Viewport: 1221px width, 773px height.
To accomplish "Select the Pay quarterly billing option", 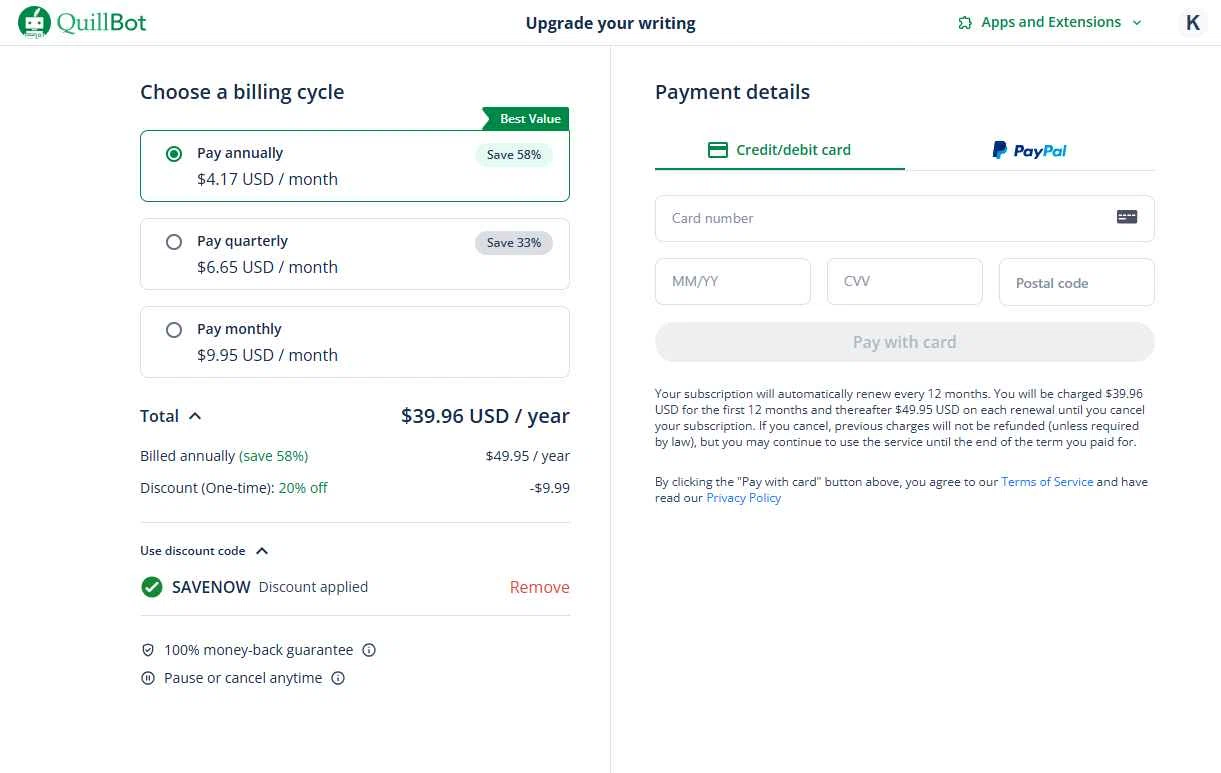I will [174, 242].
